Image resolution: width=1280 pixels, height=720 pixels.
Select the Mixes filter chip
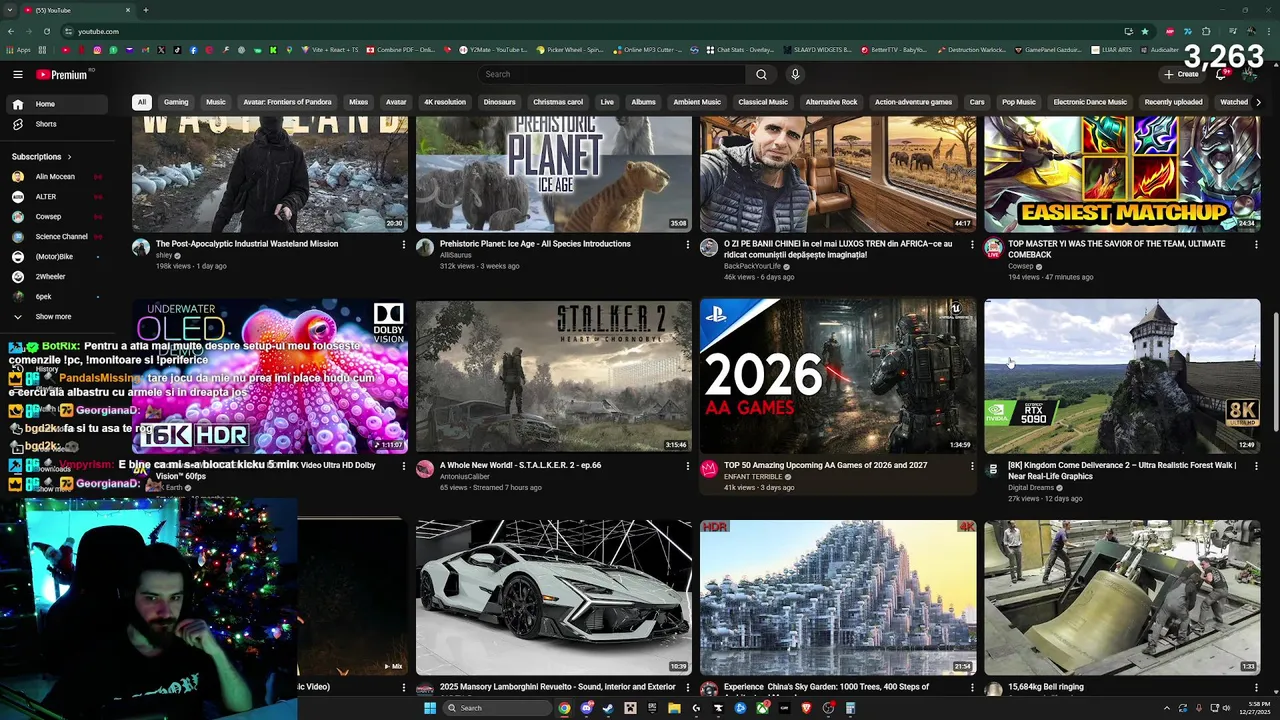(x=358, y=102)
